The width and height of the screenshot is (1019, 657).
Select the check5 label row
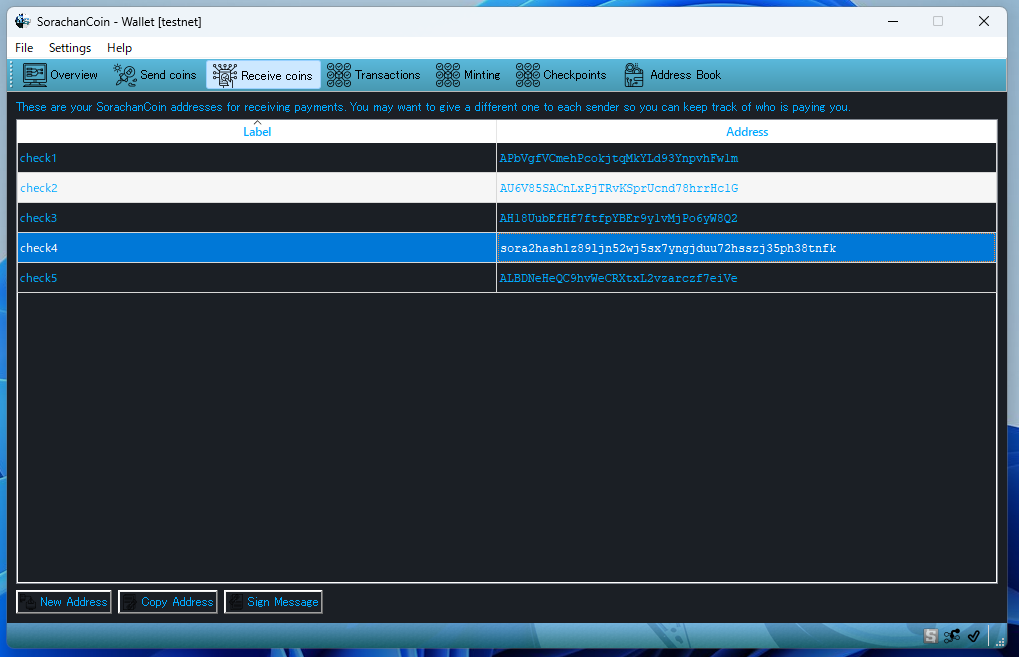click(x=39, y=278)
